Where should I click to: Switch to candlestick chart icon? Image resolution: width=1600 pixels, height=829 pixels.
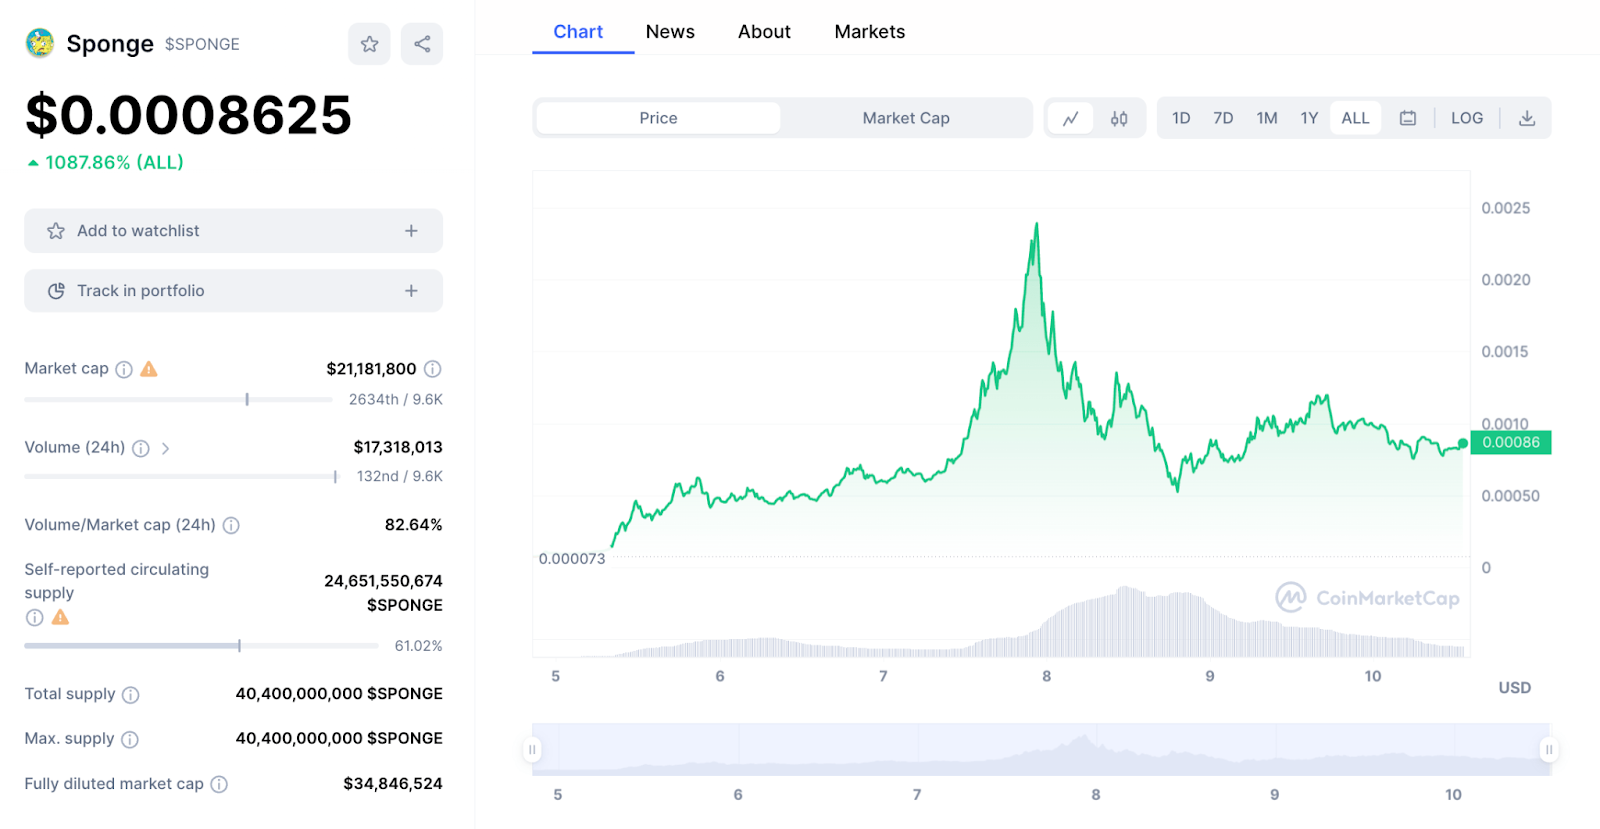pos(1119,118)
